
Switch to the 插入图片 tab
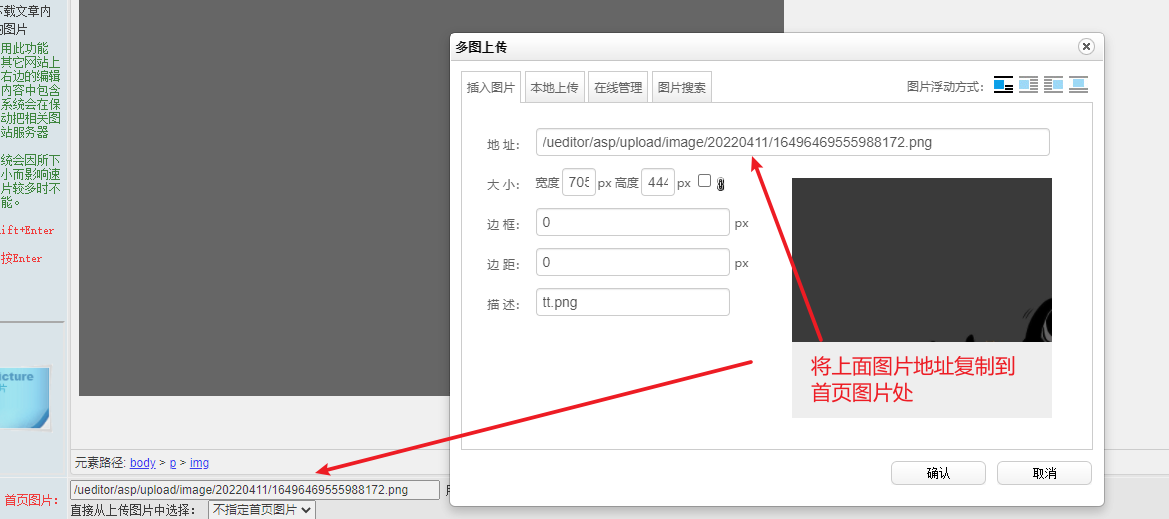490,88
